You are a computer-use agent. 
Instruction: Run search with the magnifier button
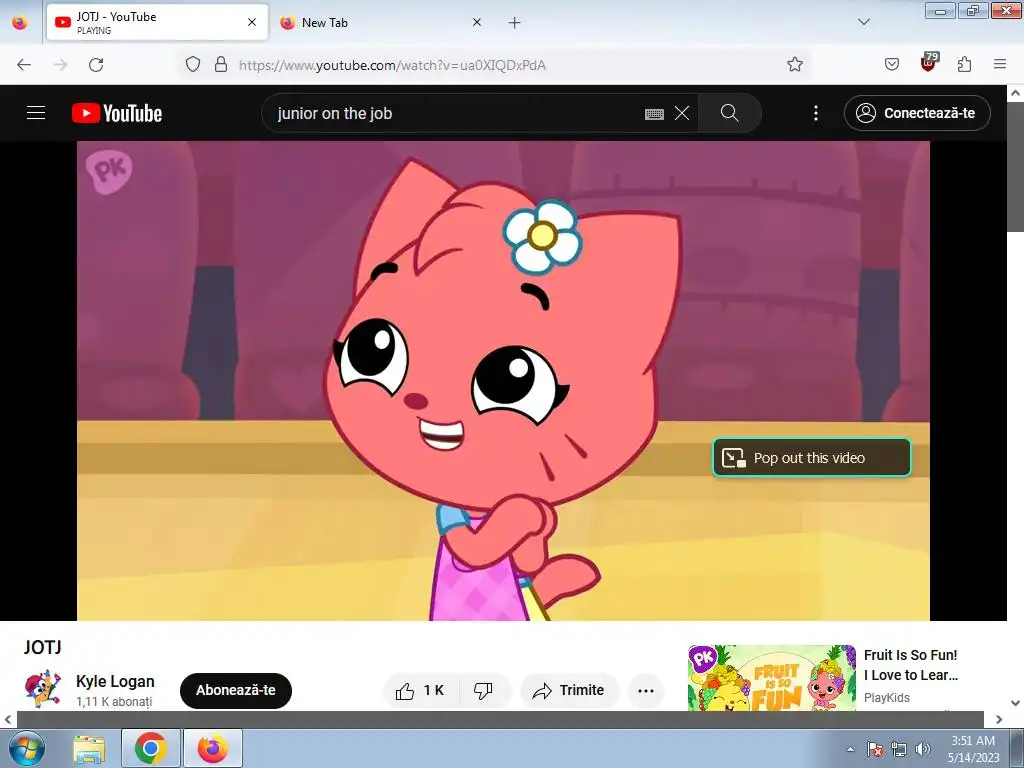[x=729, y=113]
